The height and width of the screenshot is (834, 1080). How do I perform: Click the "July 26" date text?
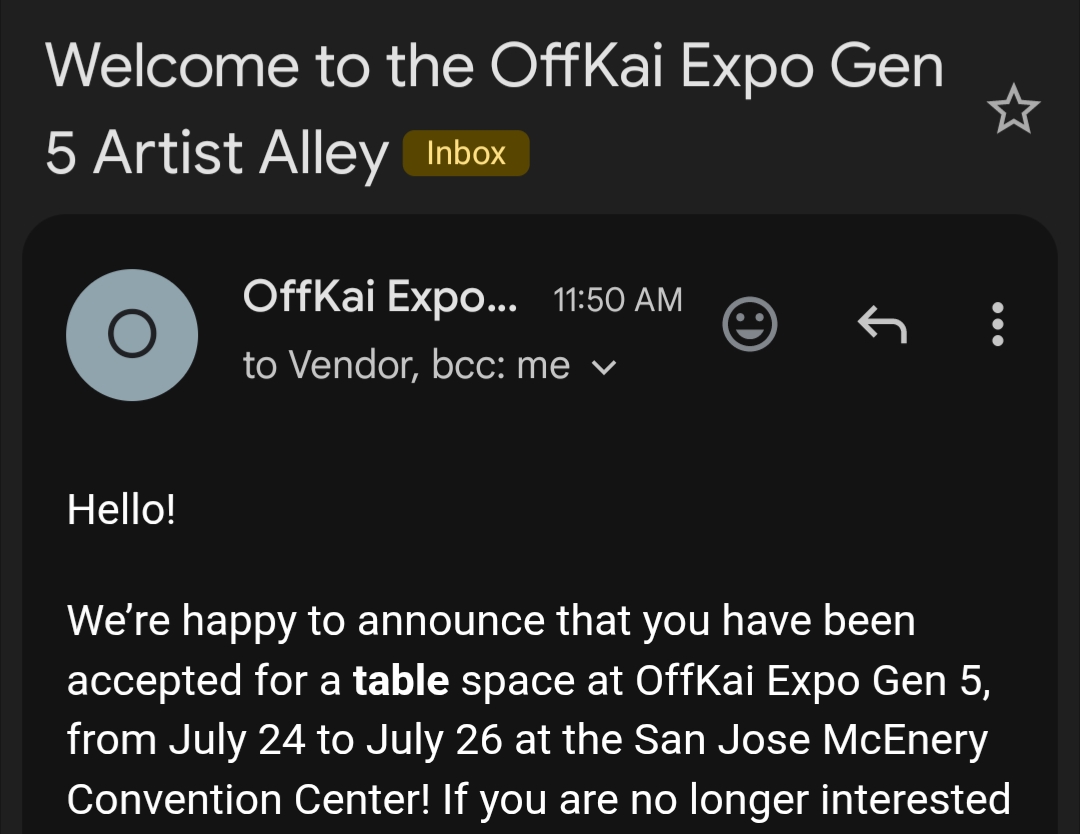(x=429, y=741)
